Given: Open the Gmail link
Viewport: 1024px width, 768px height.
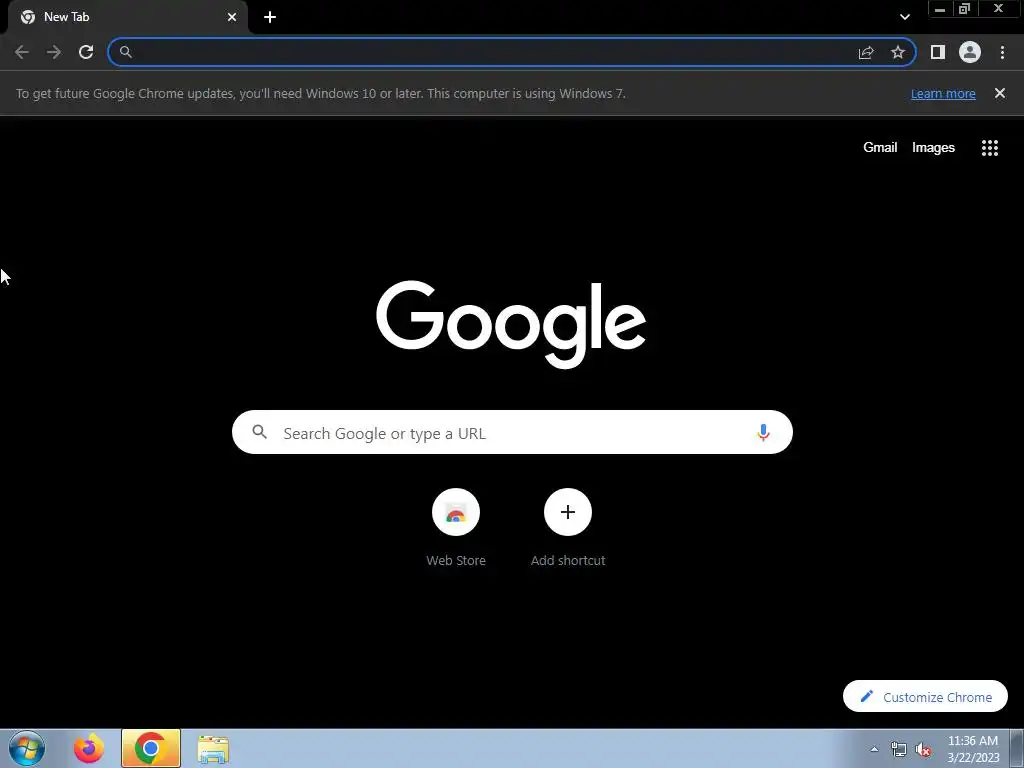Looking at the screenshot, I should [x=880, y=148].
